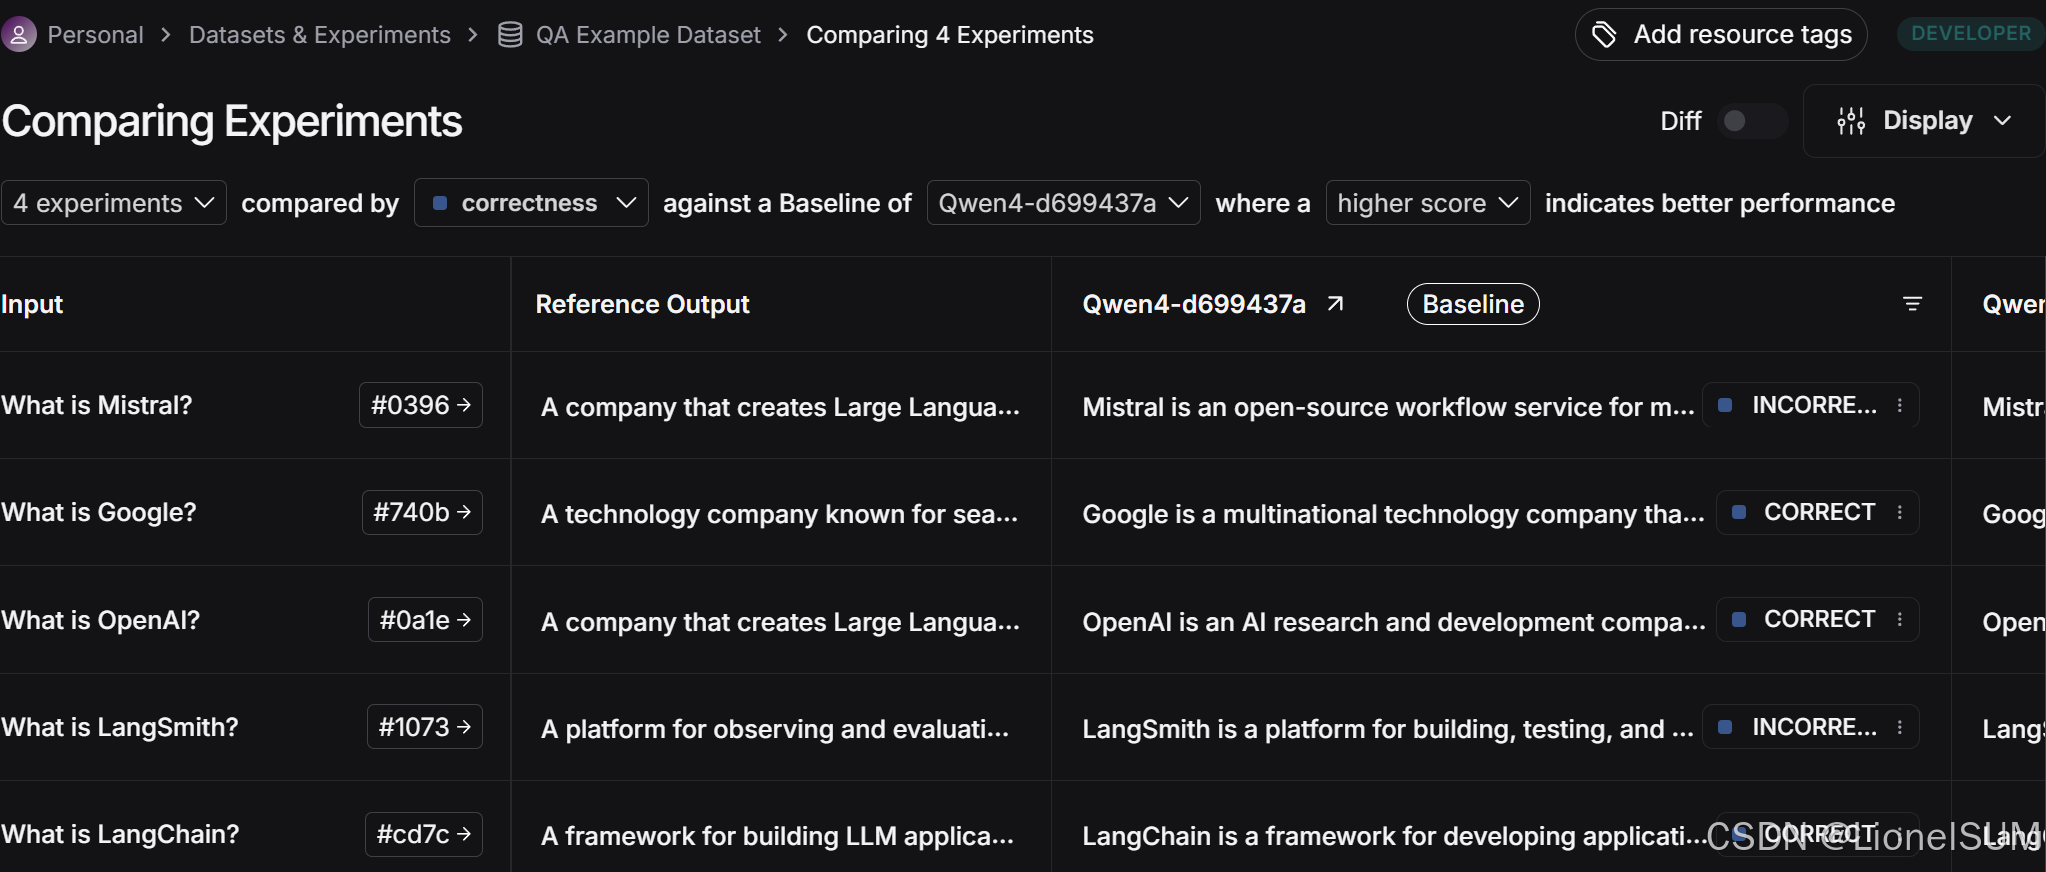Open Qwen4-d699437a experiment via arrow icon
The image size is (2046, 872).
coord(1335,304)
